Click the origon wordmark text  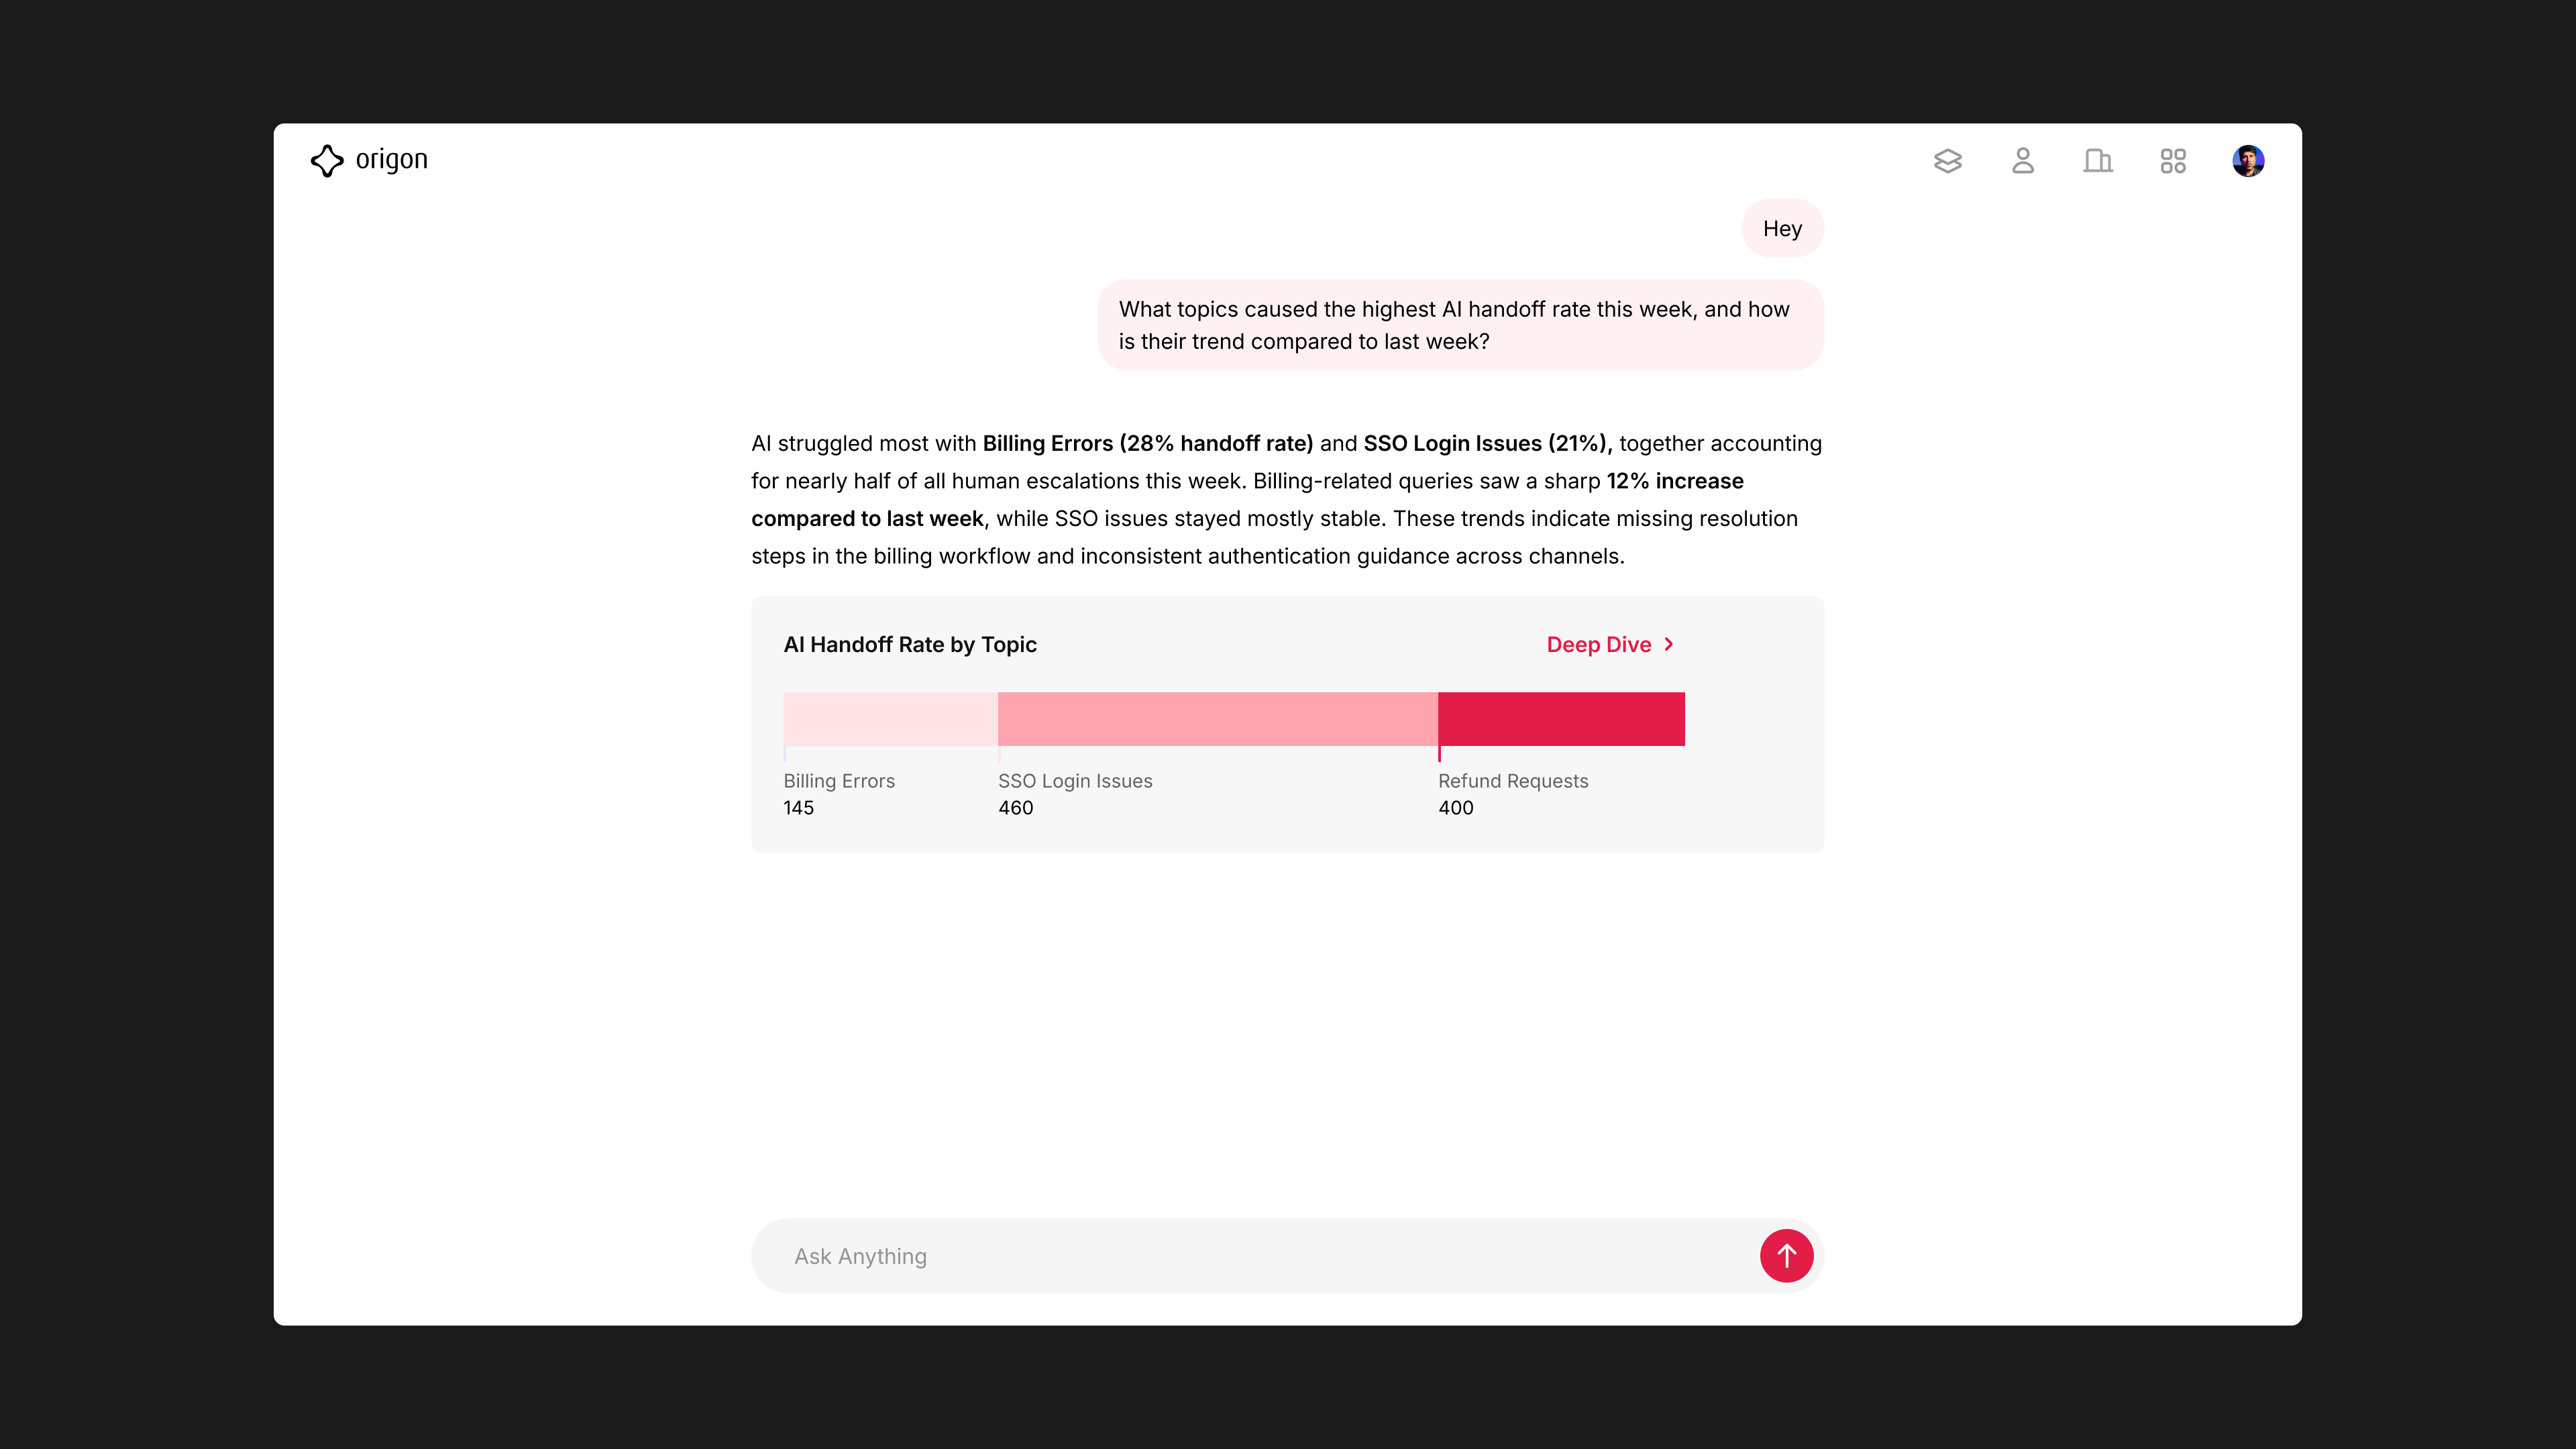391,160
